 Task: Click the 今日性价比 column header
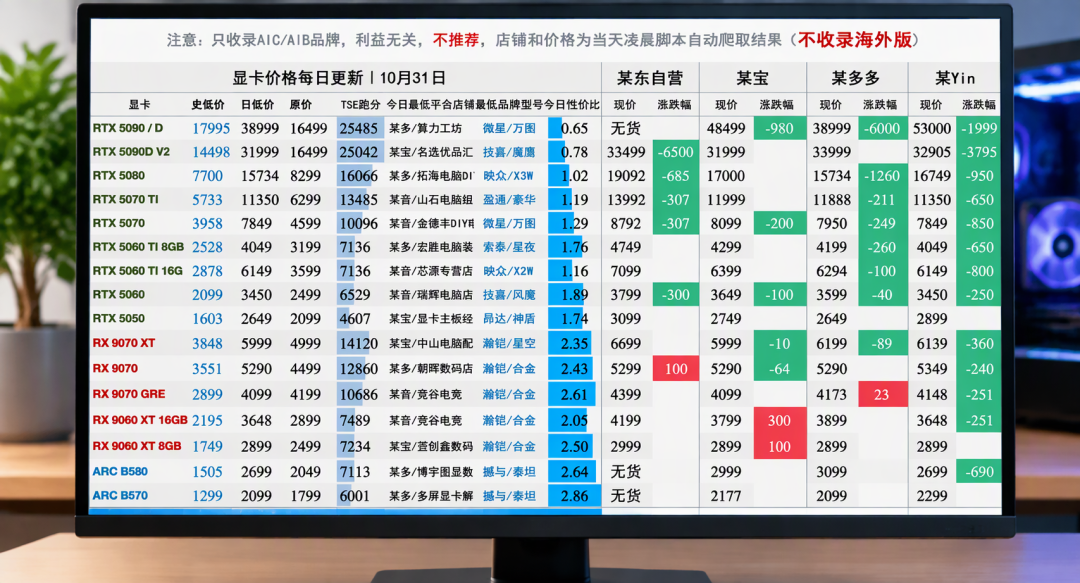572,105
